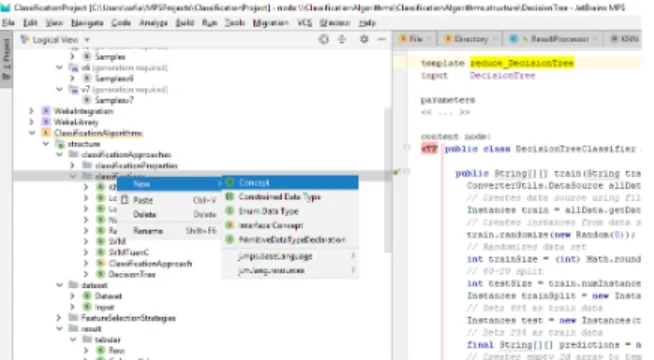This screenshot has width=654, height=360.
Task: Click the Concept icon in New submenu
Action: click(230, 182)
